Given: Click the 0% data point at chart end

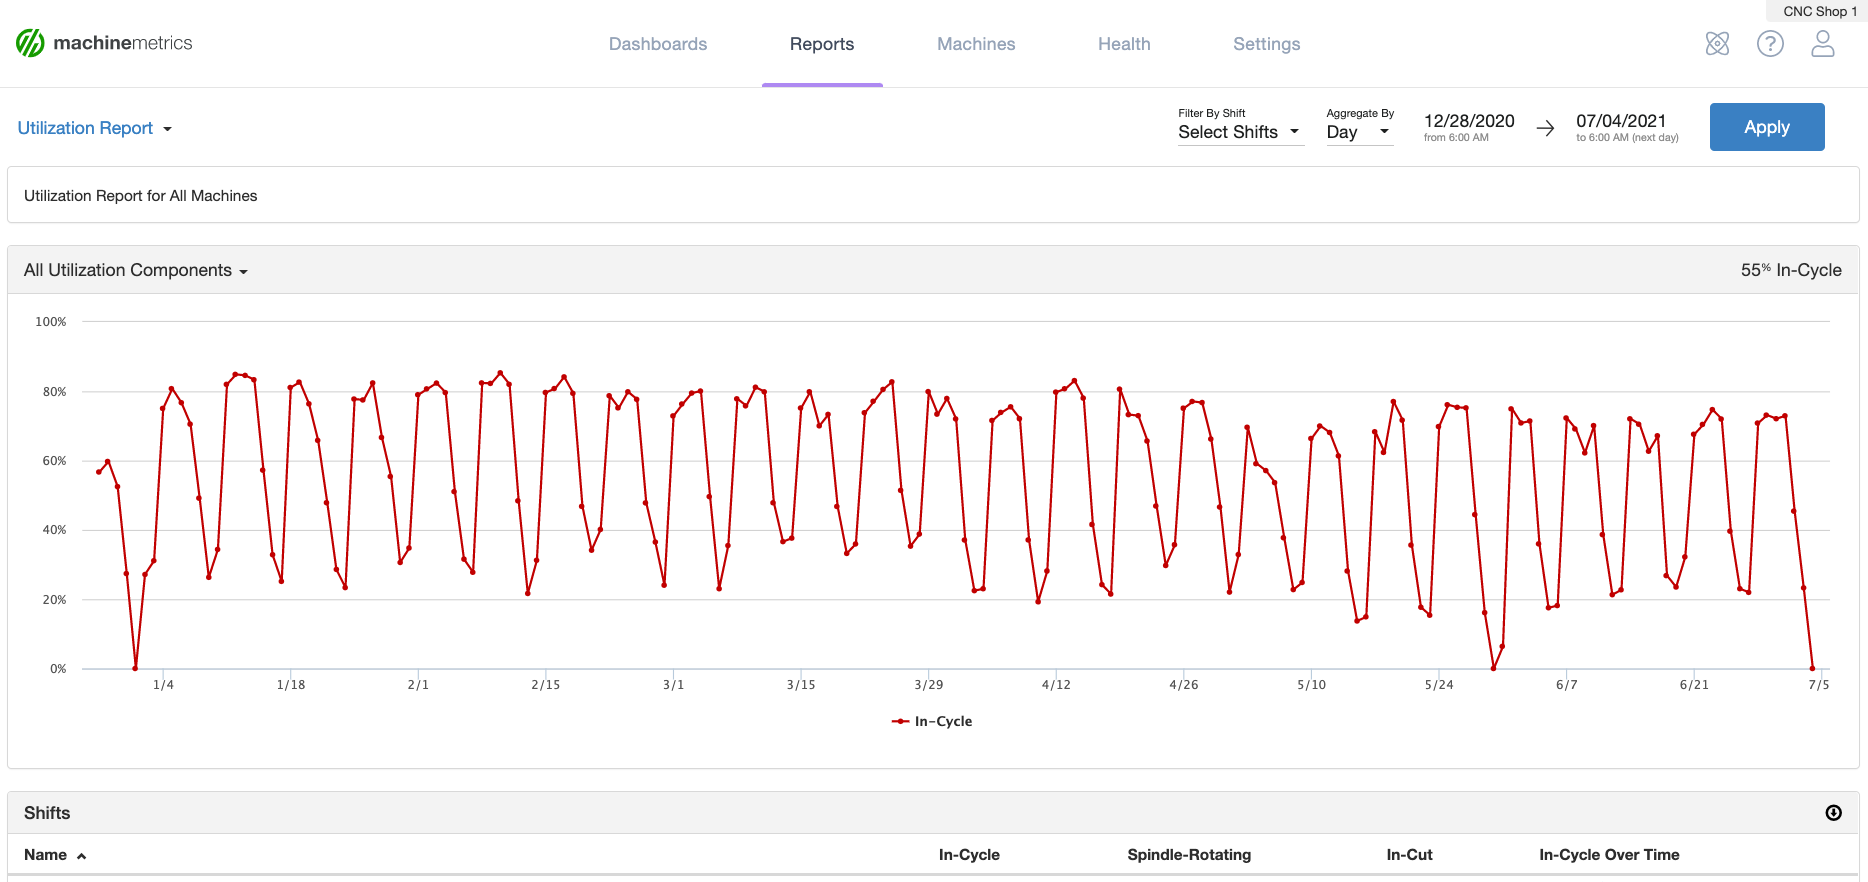Looking at the screenshot, I should (x=1812, y=668).
